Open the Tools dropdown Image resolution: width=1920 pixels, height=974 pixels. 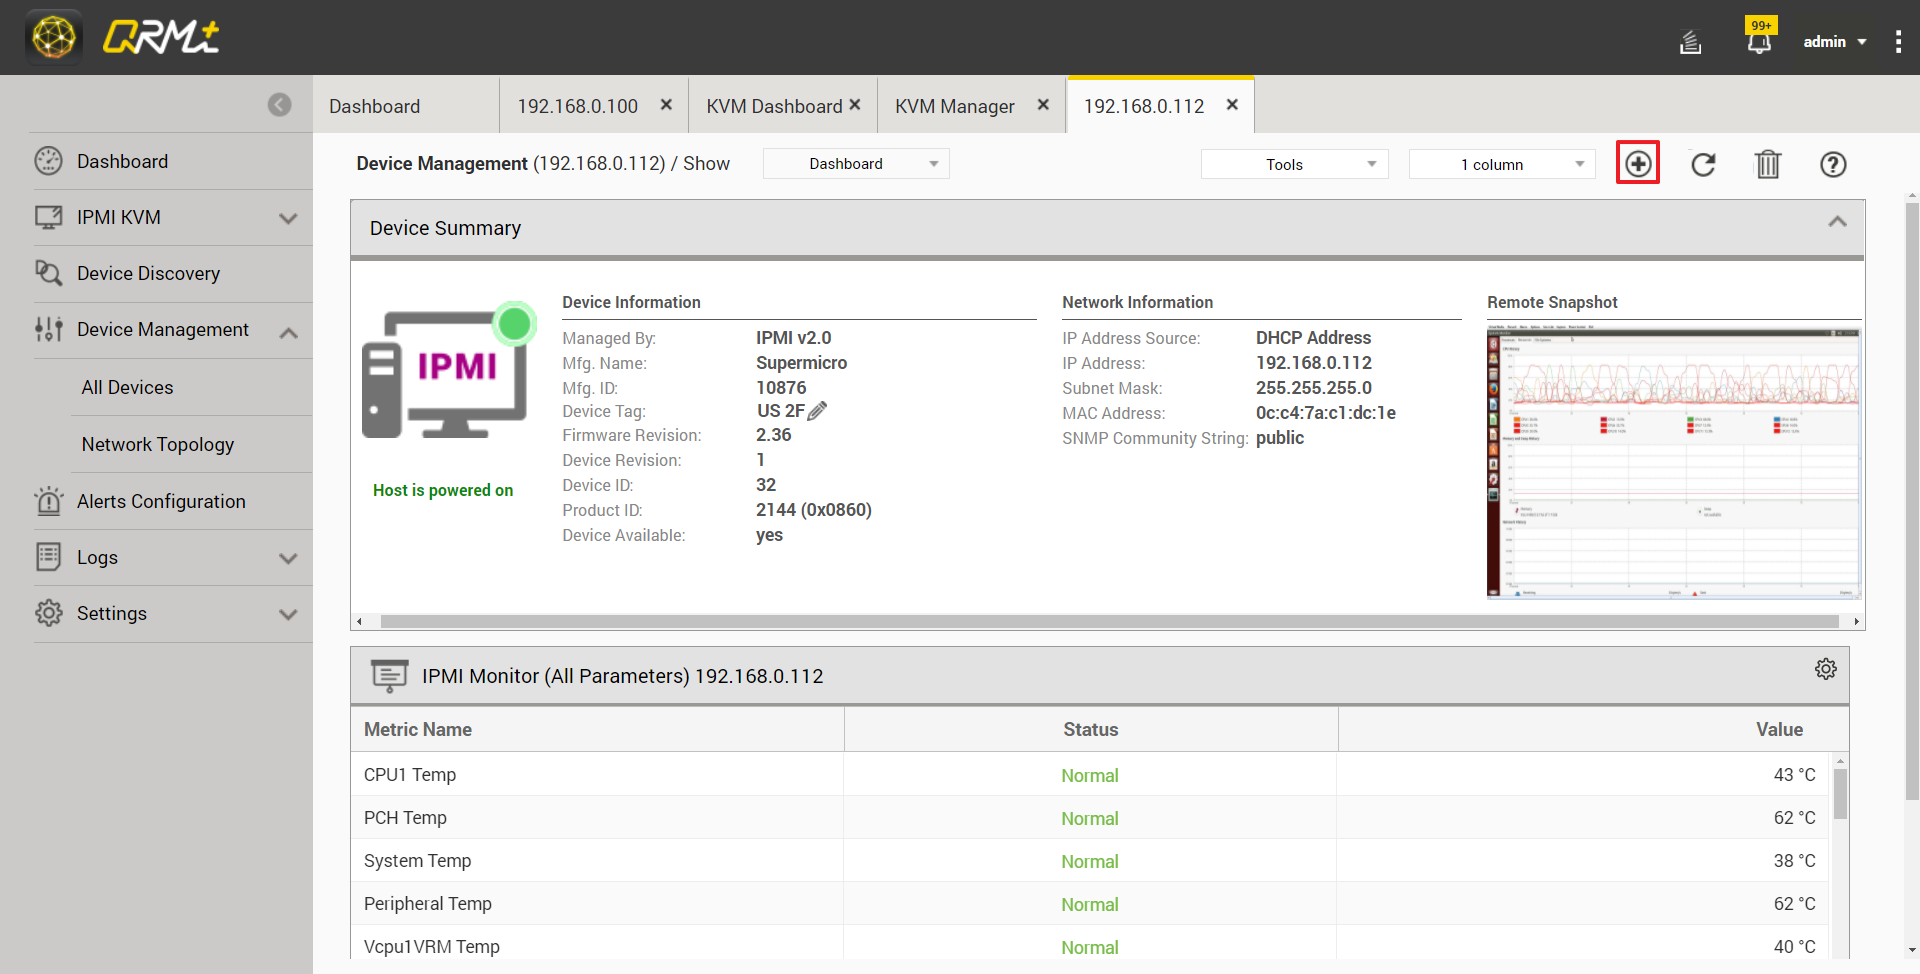[1294, 164]
